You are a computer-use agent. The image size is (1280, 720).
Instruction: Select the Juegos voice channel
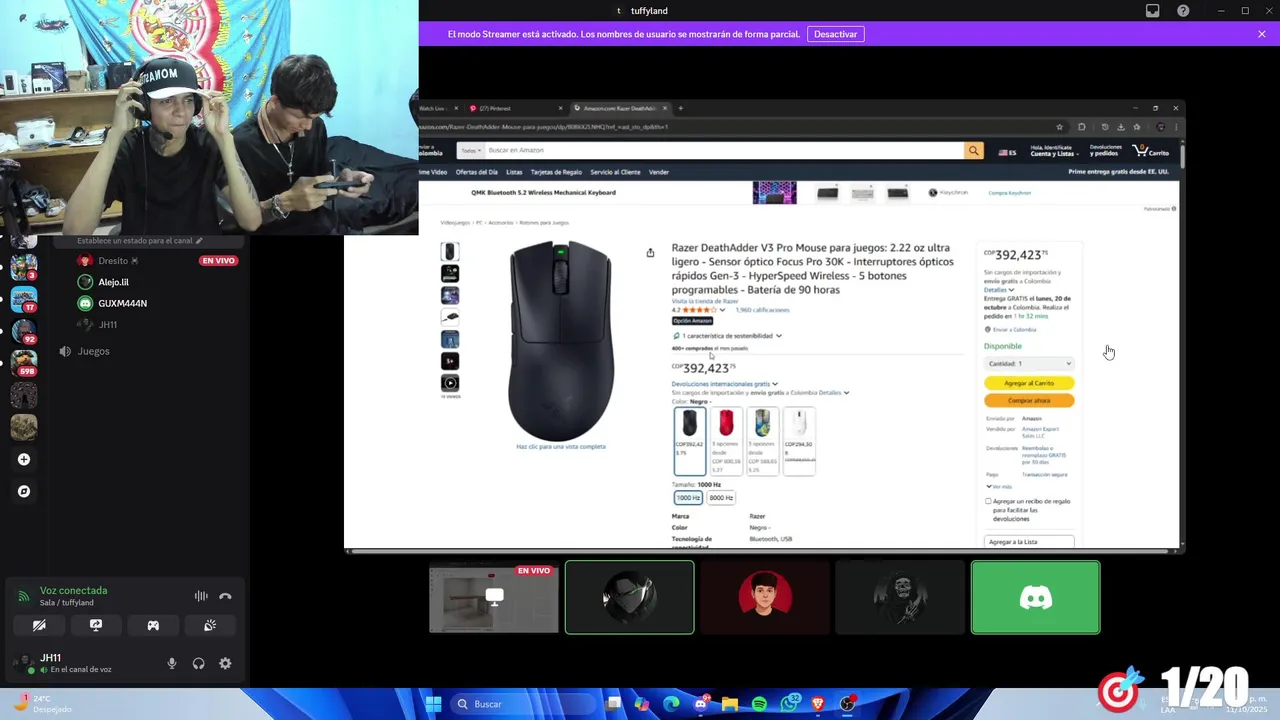[93, 351]
